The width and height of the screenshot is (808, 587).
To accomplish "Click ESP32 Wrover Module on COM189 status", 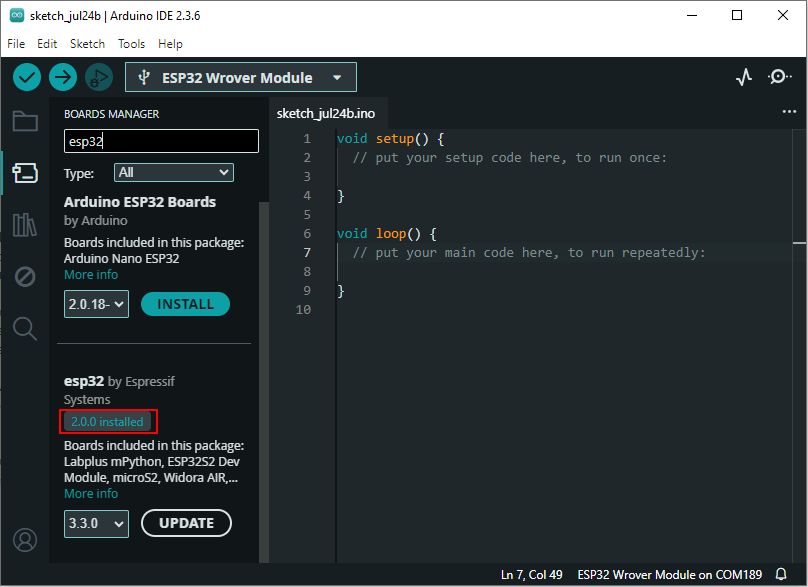I will click(x=669, y=575).
